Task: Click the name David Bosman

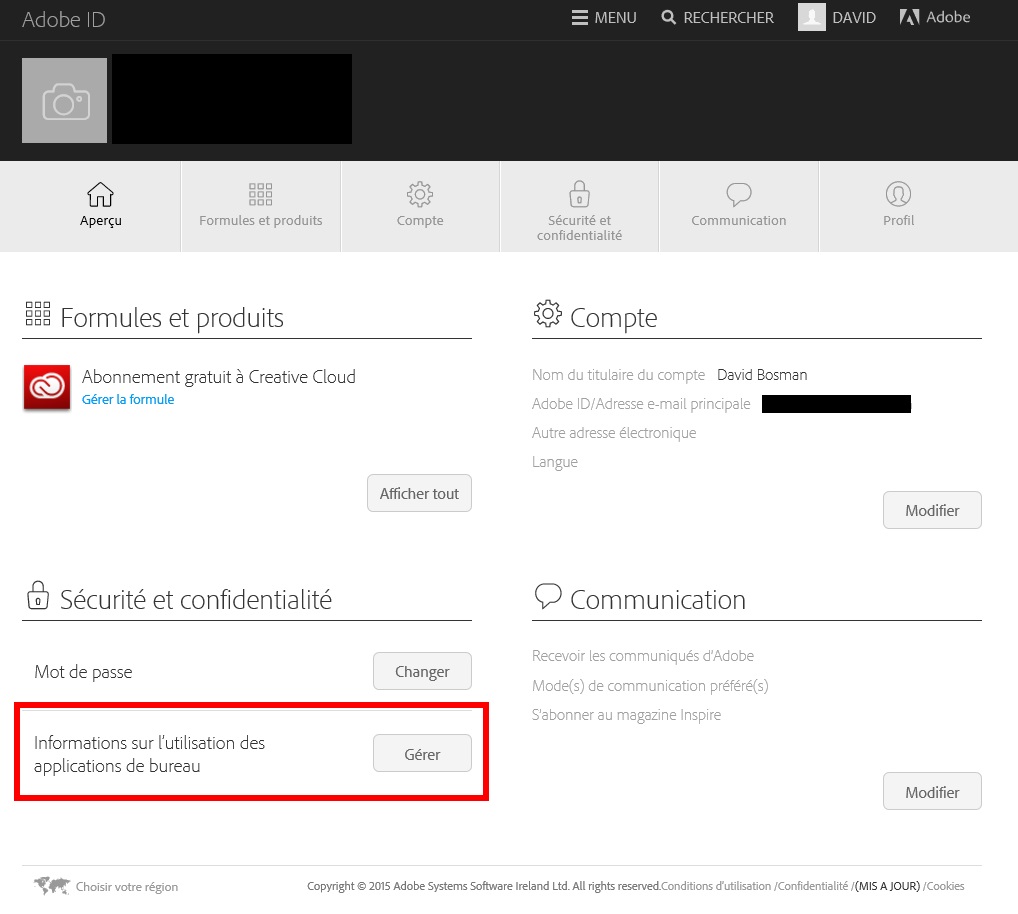Action: click(762, 375)
